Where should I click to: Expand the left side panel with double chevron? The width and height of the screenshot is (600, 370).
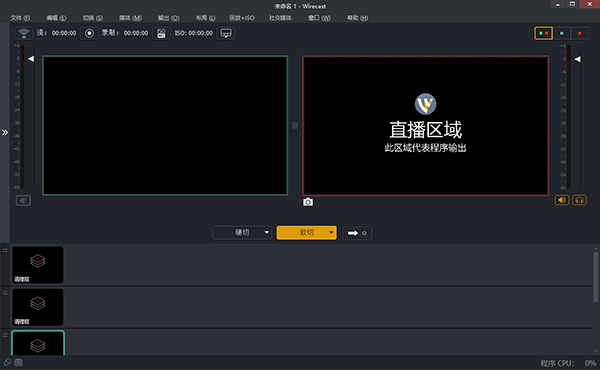pos(5,132)
